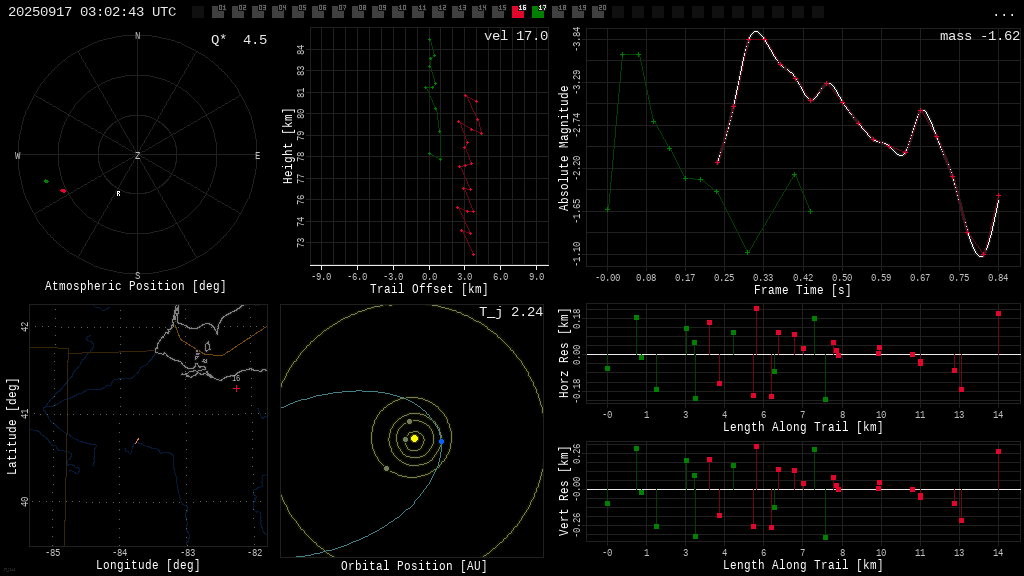The image size is (1024, 576).
Task: Select station indicator 01
Action: click(x=218, y=11)
